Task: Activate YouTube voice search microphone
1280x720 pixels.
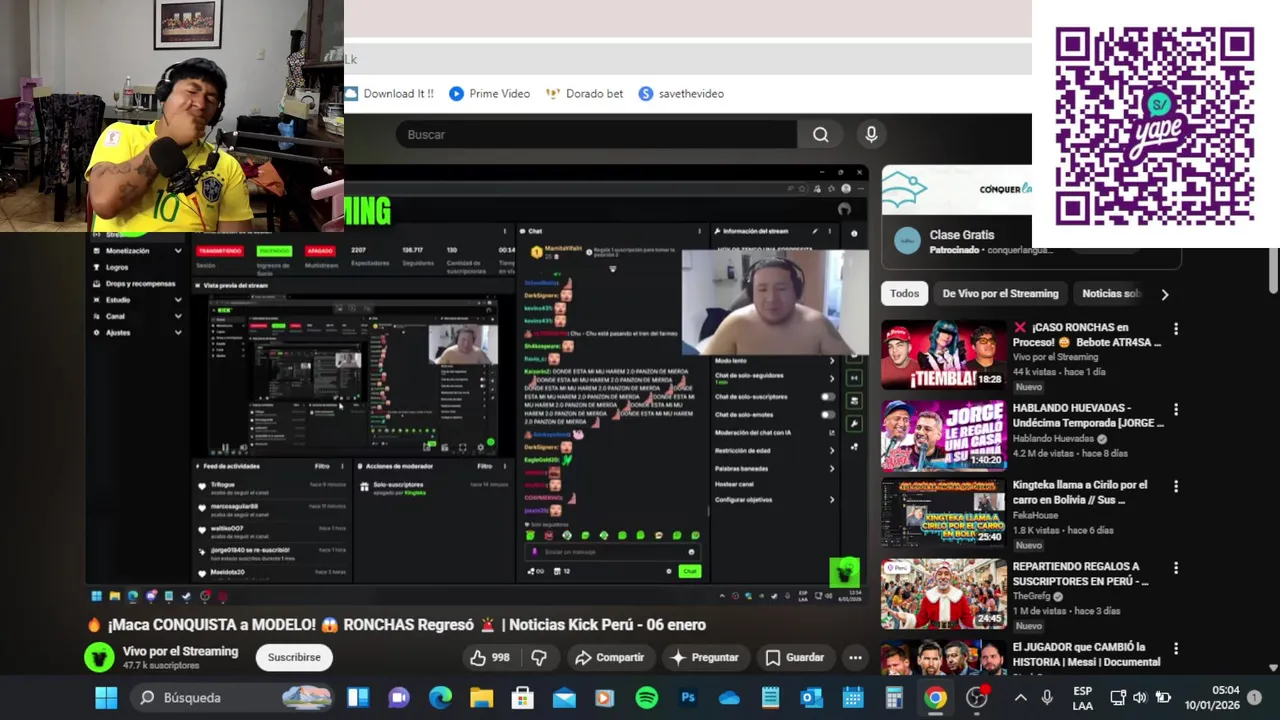Action: click(871, 135)
